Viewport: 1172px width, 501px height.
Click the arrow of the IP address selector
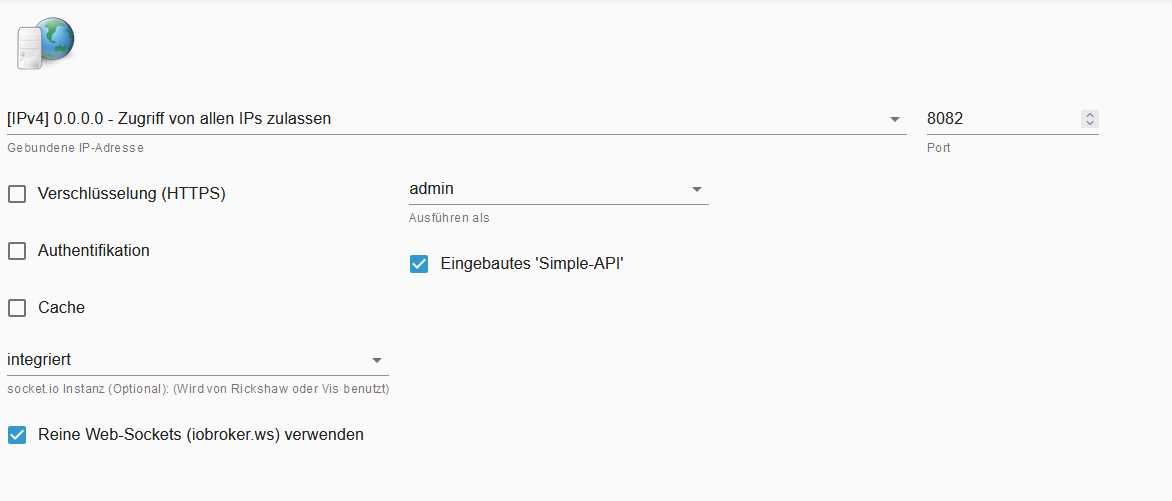pos(895,119)
